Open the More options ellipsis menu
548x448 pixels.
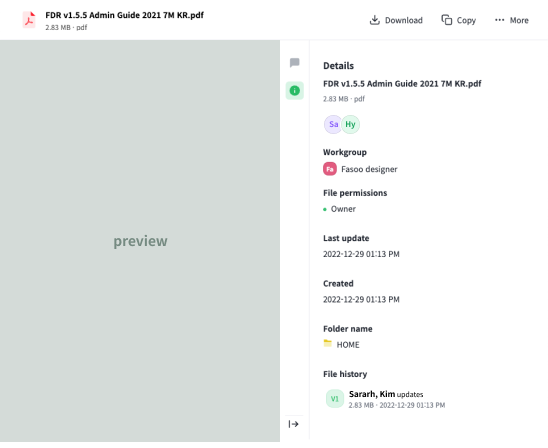pos(499,20)
